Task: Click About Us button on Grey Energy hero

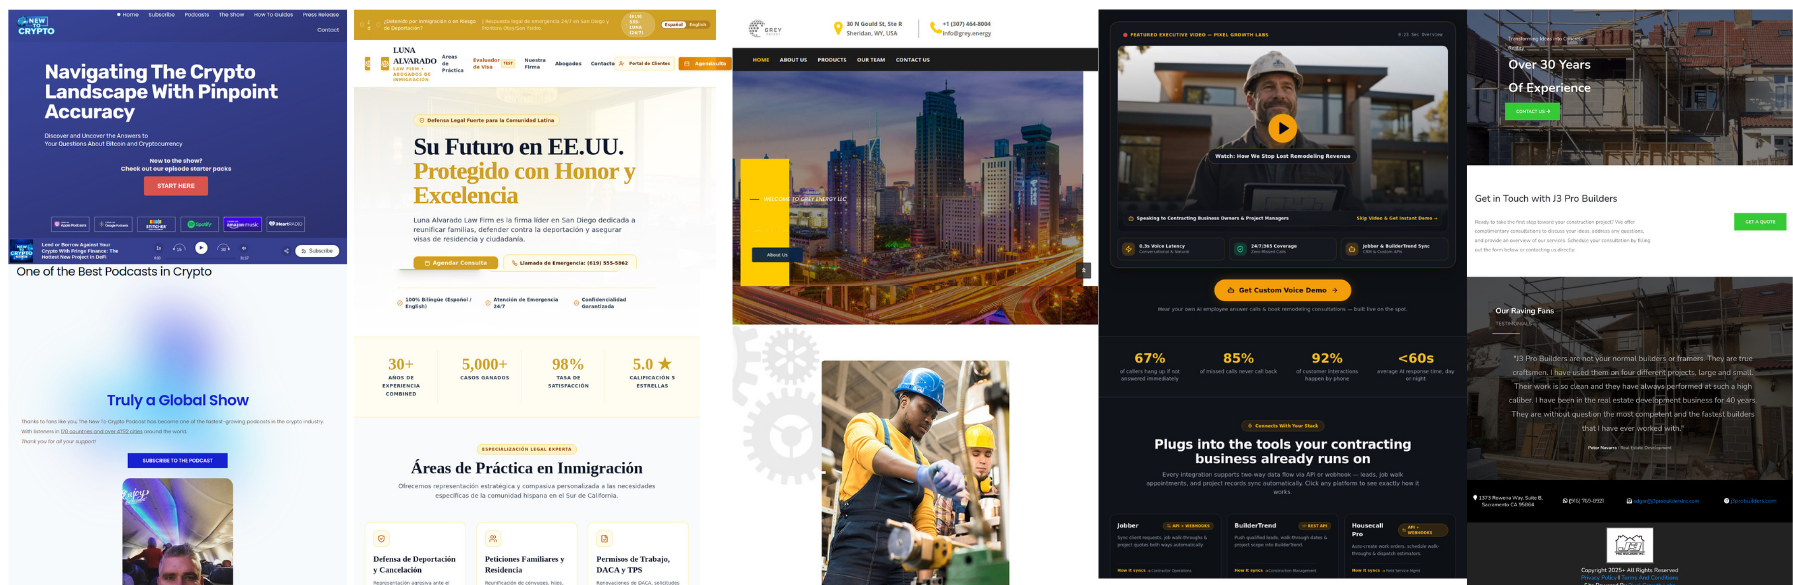Action: click(x=777, y=255)
